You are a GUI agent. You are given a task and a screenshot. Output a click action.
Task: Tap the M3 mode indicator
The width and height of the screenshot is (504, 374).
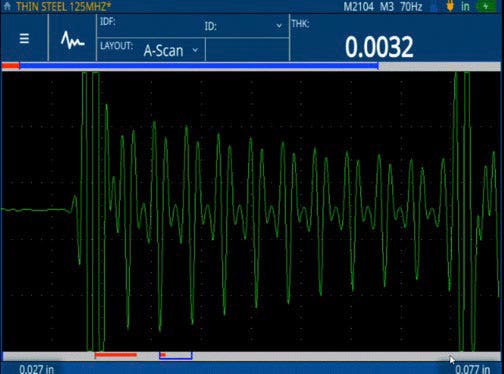[387, 6]
